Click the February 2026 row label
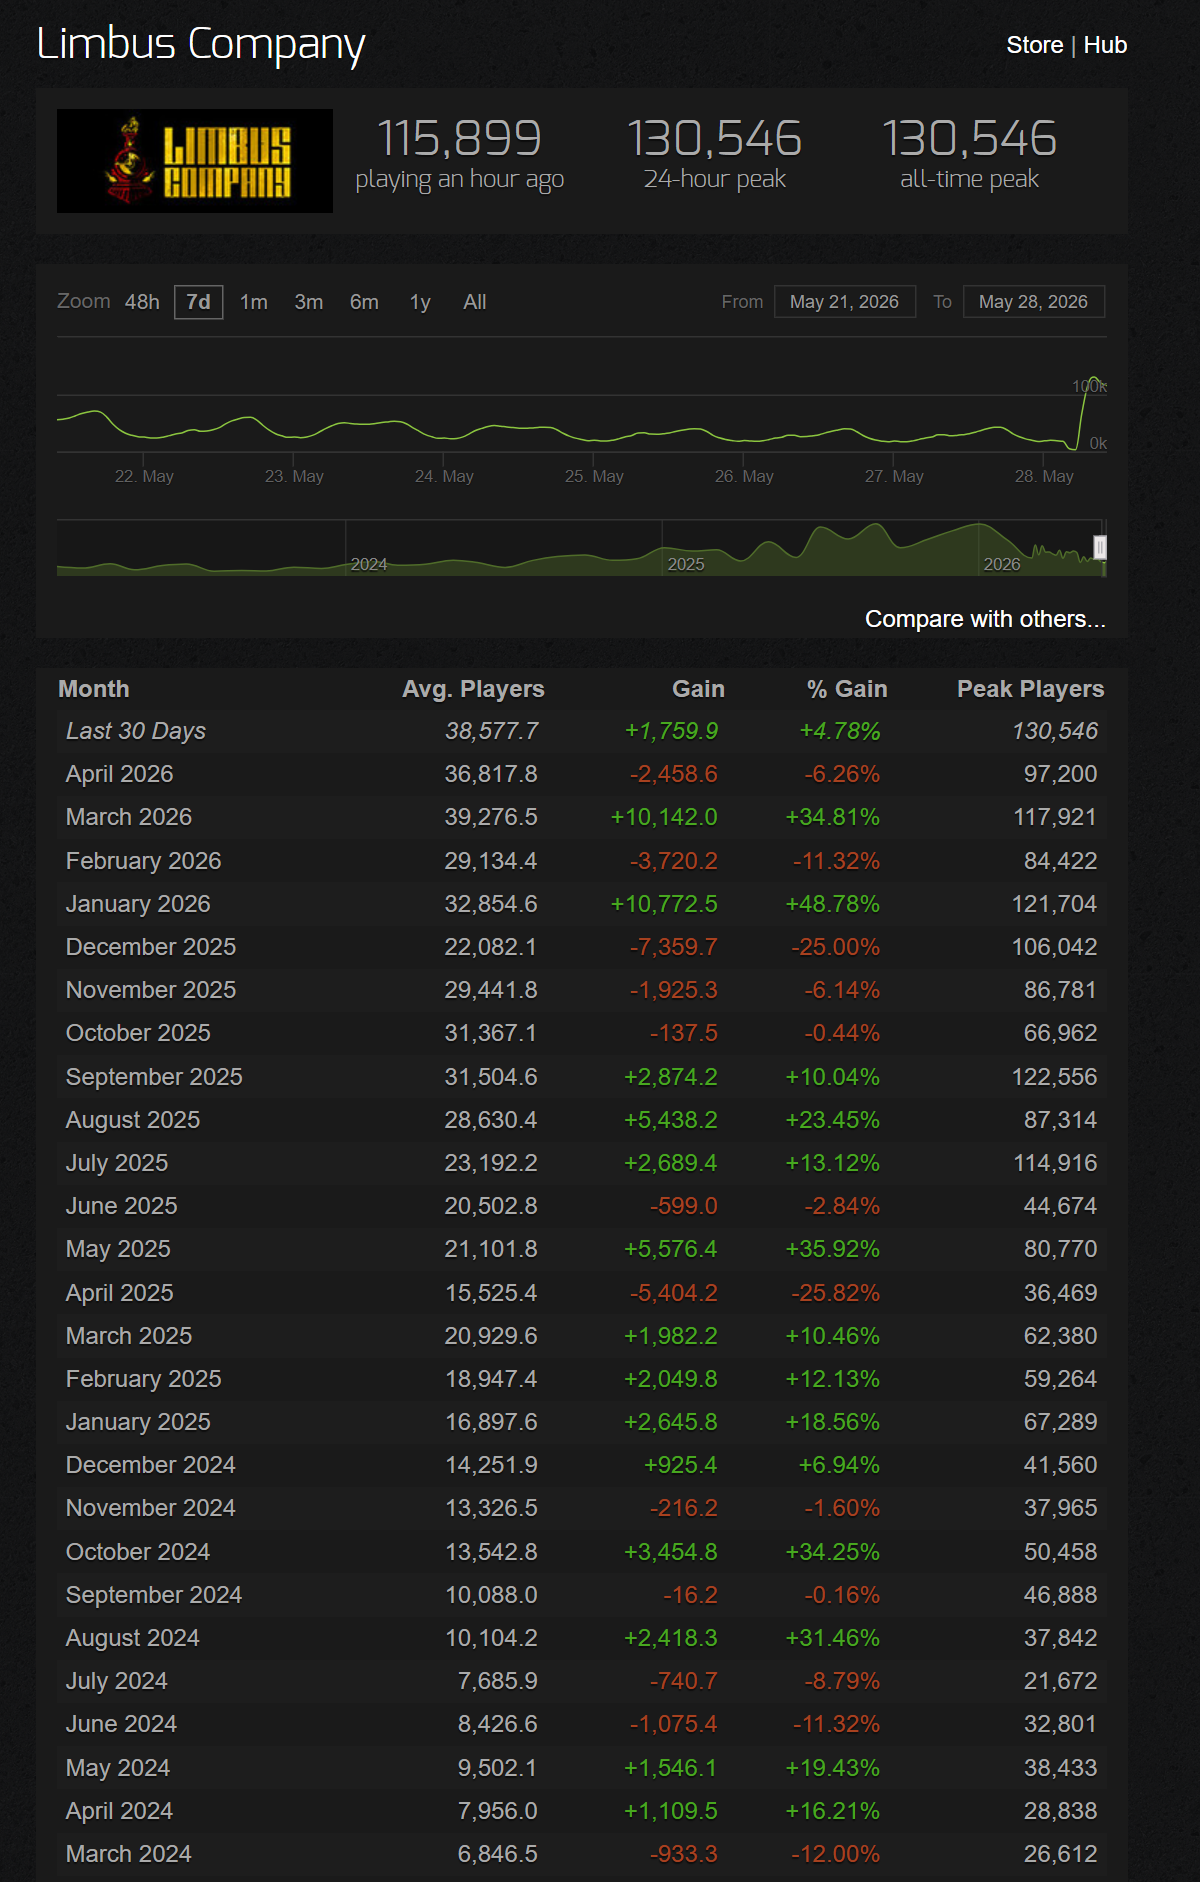The height and width of the screenshot is (1882, 1200). [143, 861]
